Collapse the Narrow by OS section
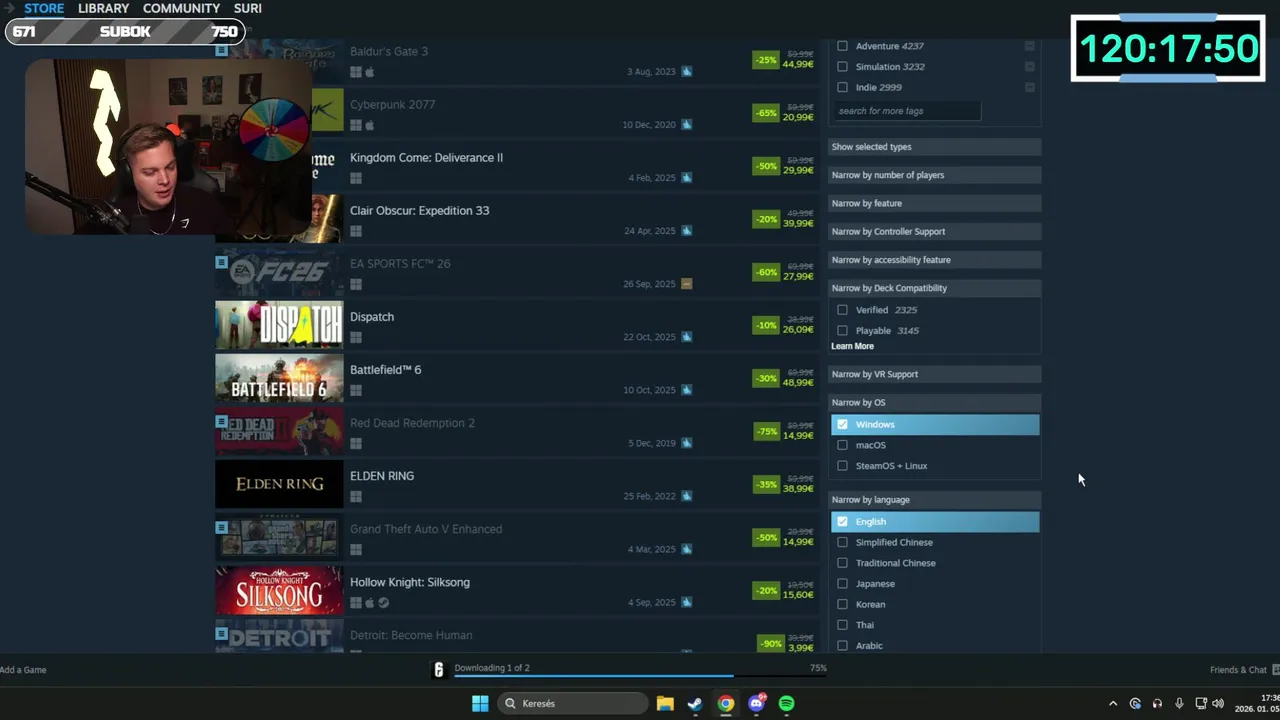This screenshot has width=1280, height=720. click(x=934, y=402)
